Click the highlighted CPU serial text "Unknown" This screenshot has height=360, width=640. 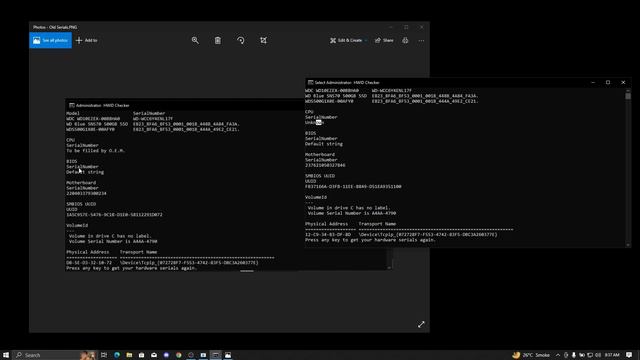coord(314,122)
